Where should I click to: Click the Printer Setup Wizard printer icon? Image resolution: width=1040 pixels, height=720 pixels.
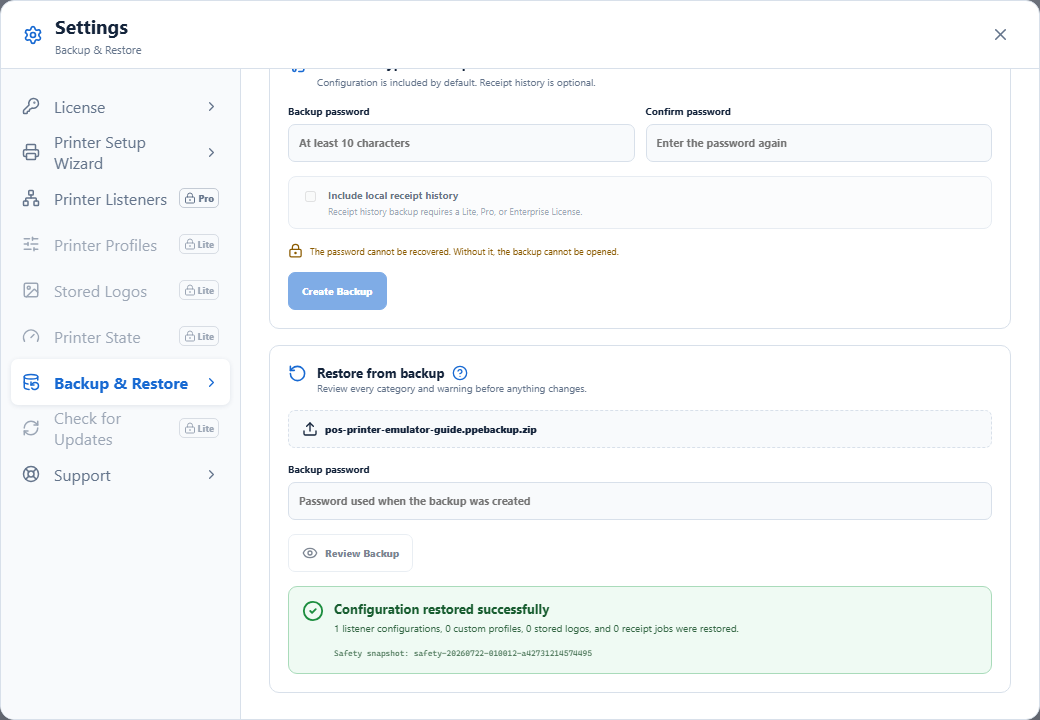coord(31,152)
